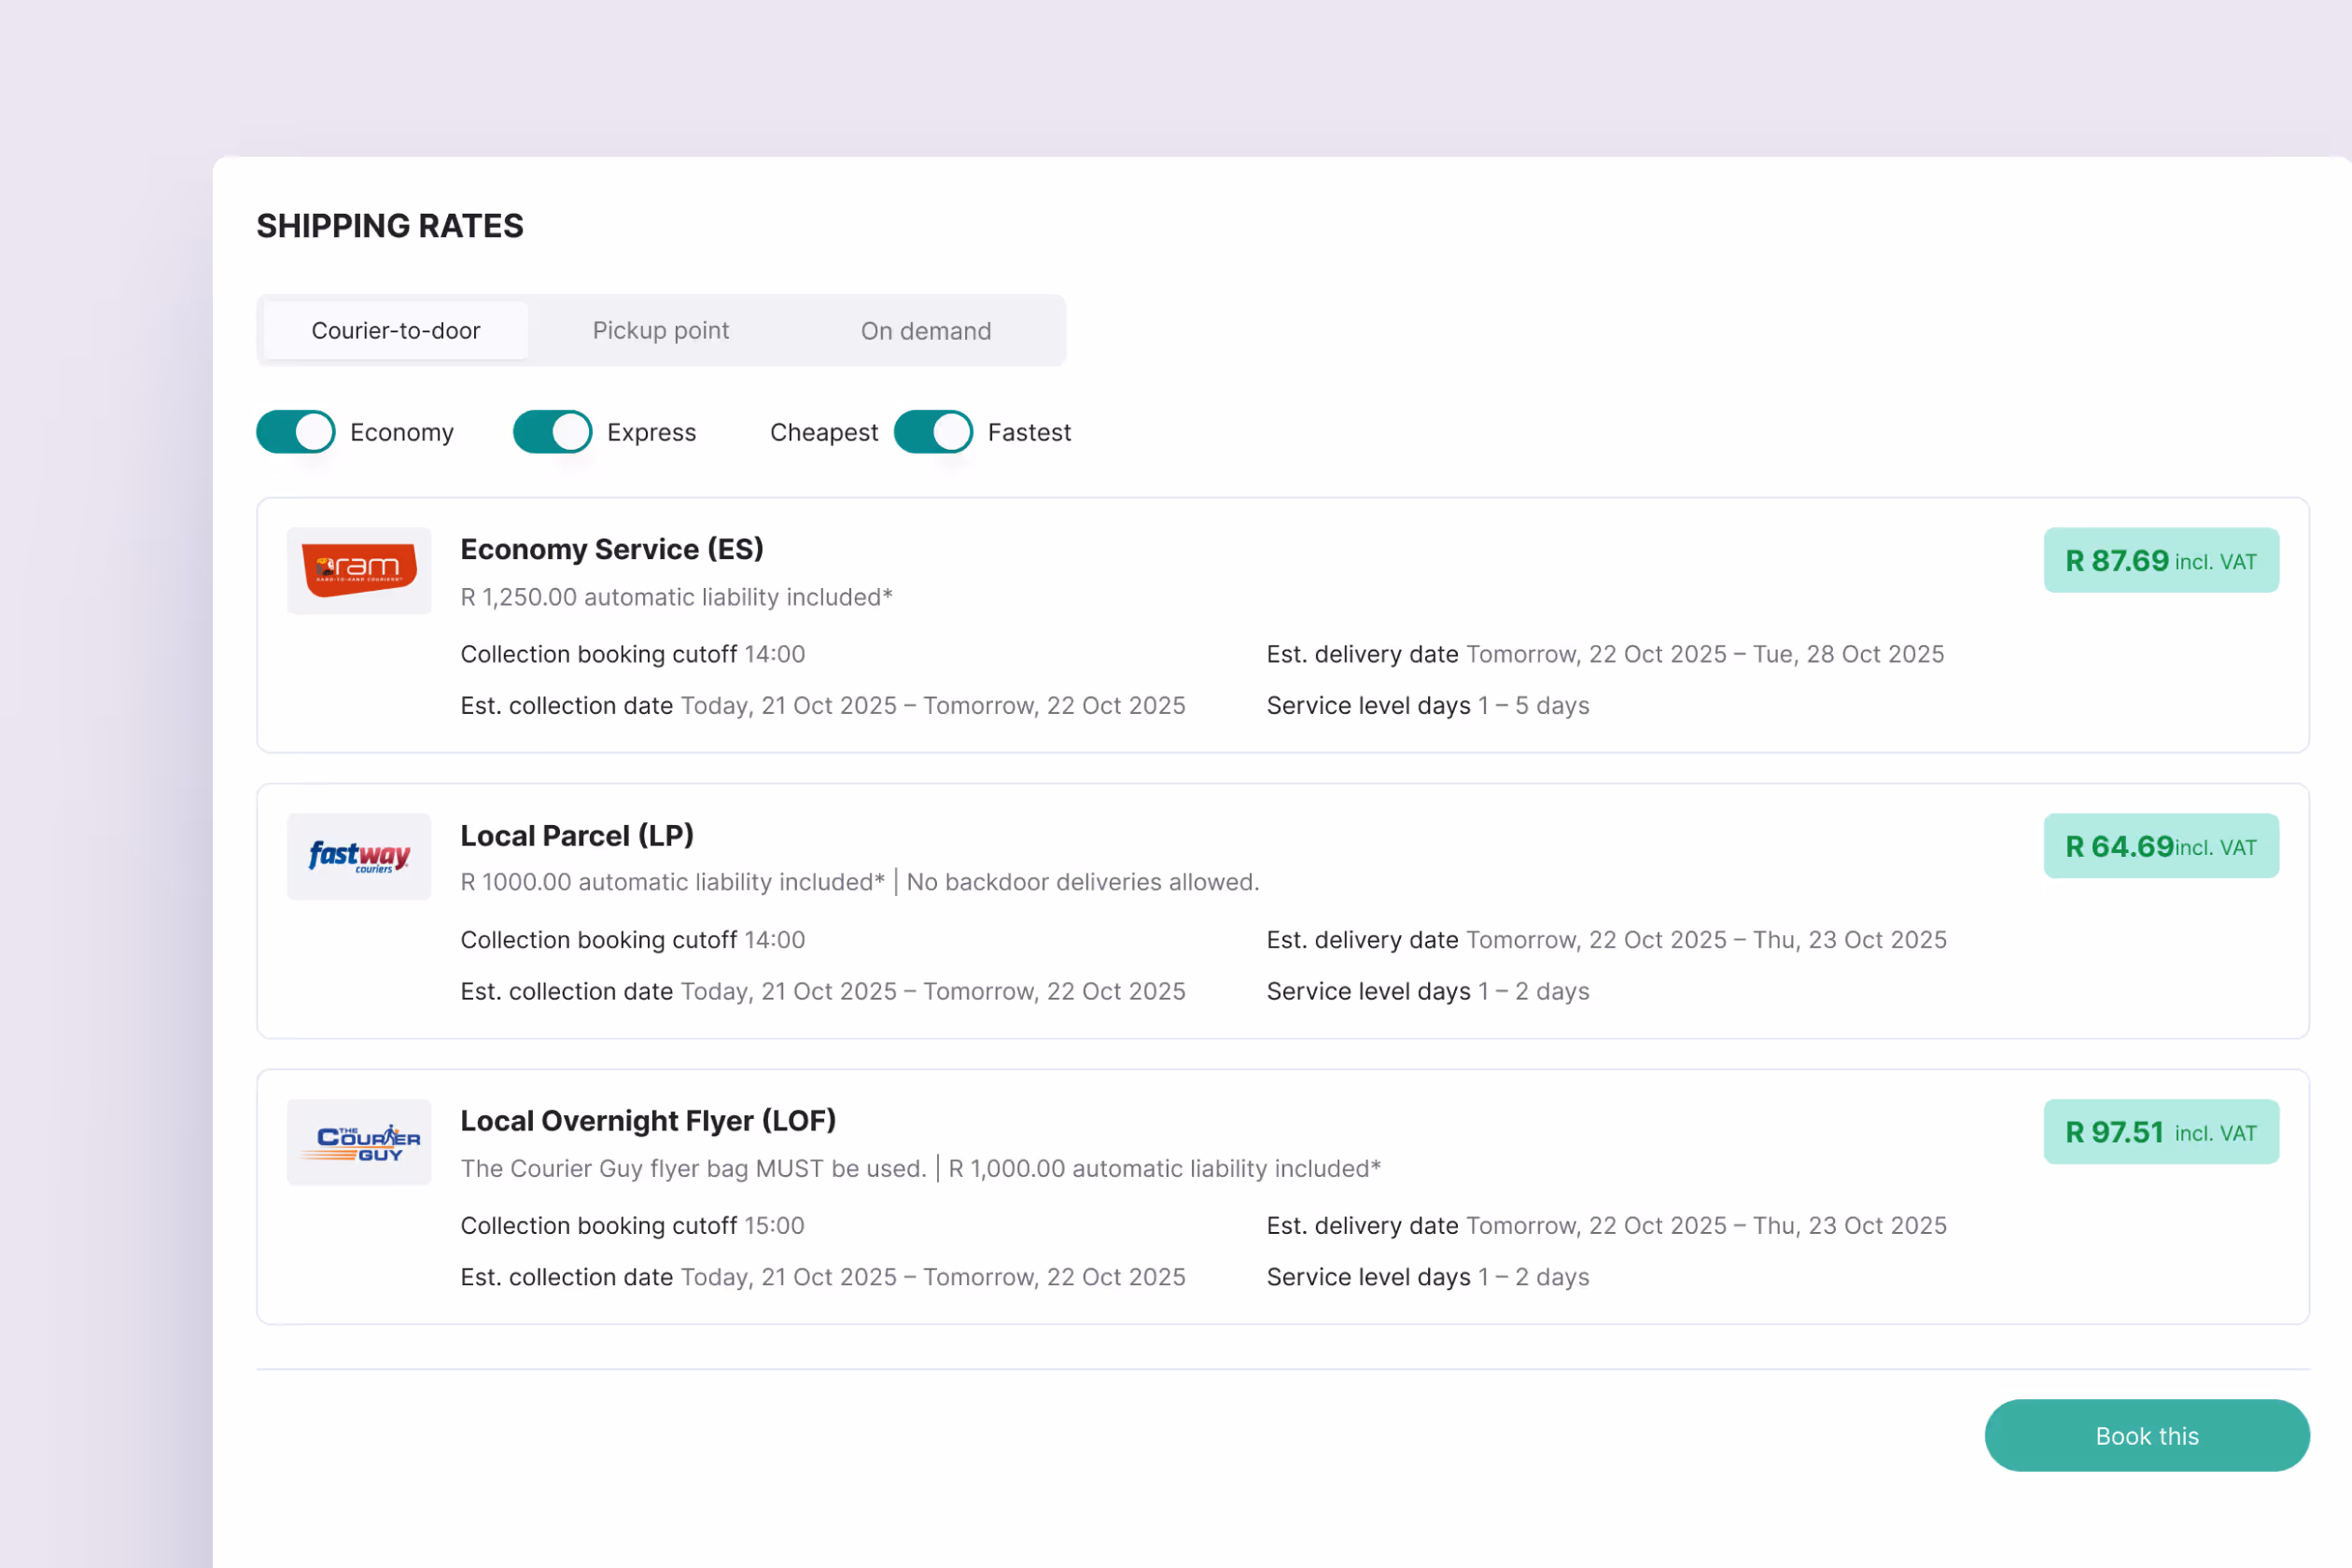Switch Cheapest/Fastest sort toggle
Image resolution: width=2352 pixels, height=1568 pixels.
coord(932,432)
